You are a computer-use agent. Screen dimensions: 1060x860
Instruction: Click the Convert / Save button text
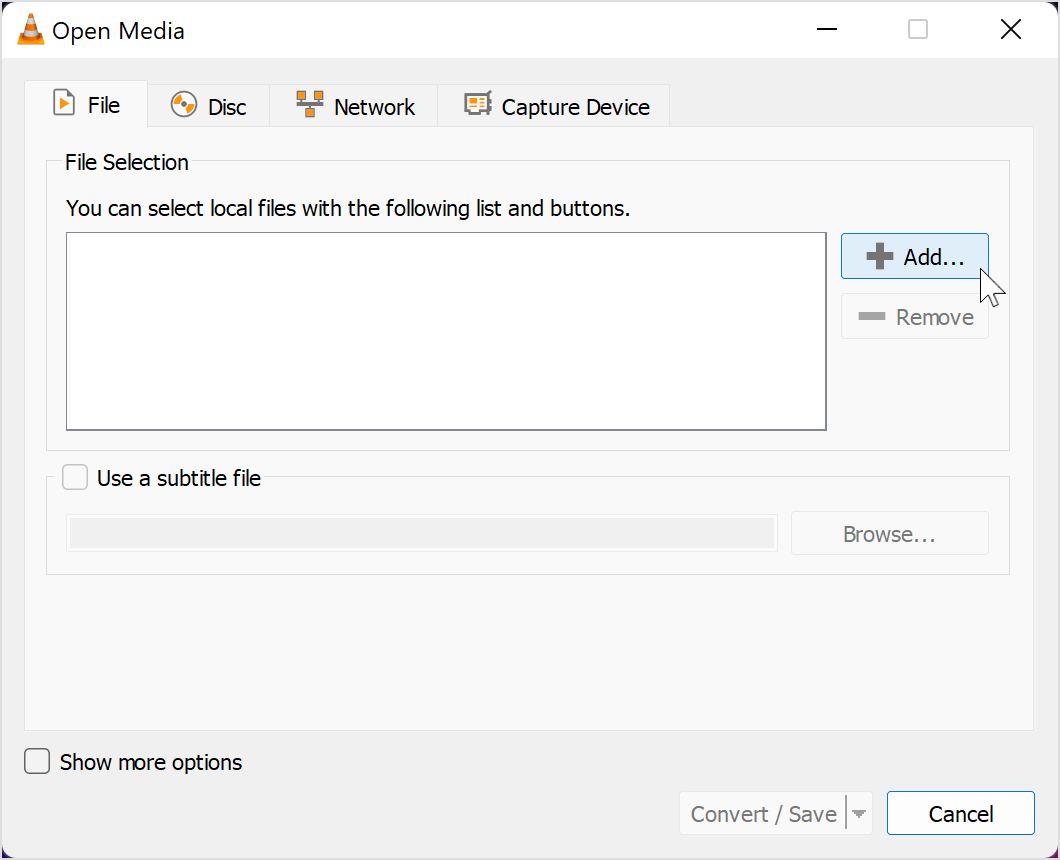click(x=764, y=814)
